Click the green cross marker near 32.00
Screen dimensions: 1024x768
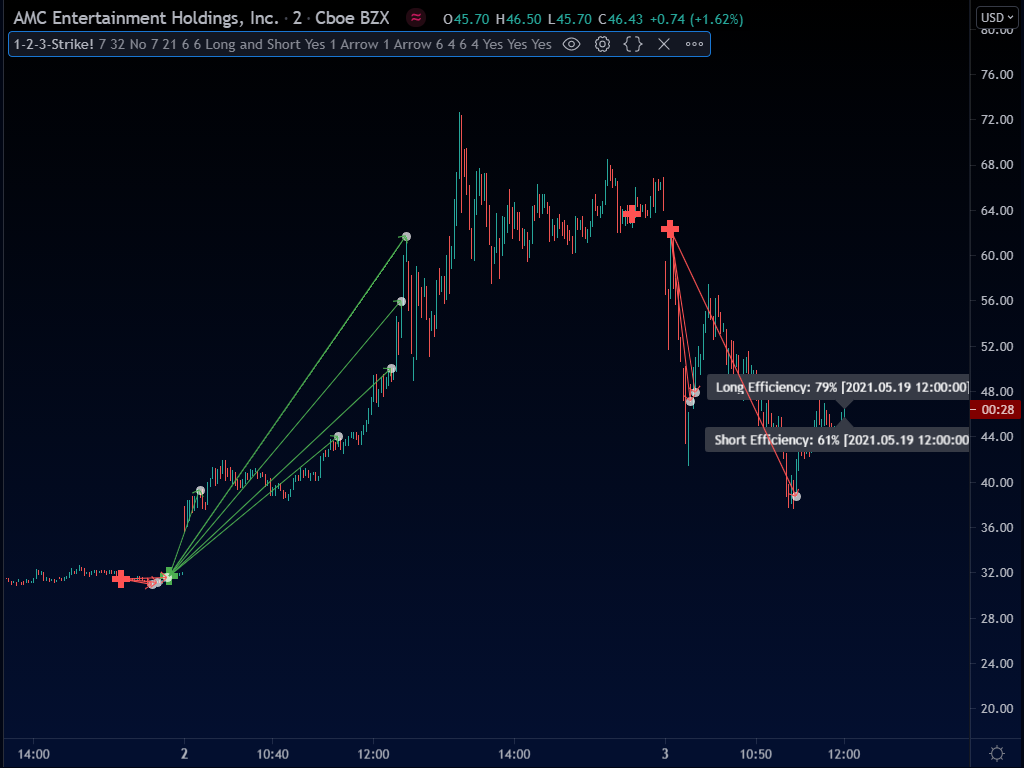tap(168, 574)
